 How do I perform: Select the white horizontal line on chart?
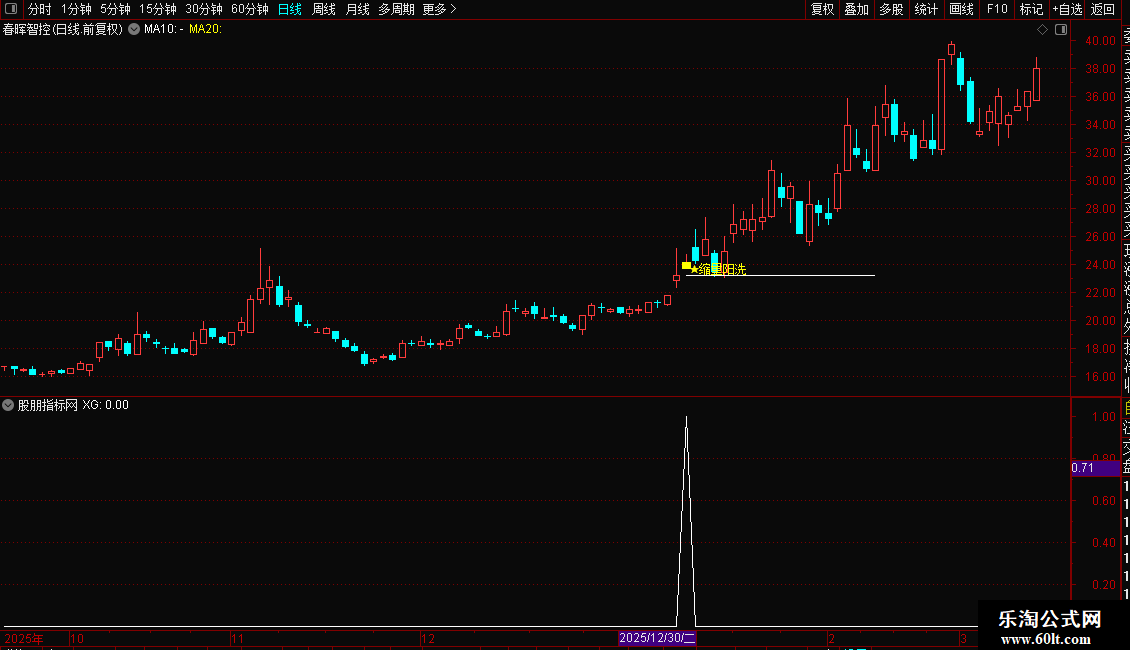[x=780, y=275]
